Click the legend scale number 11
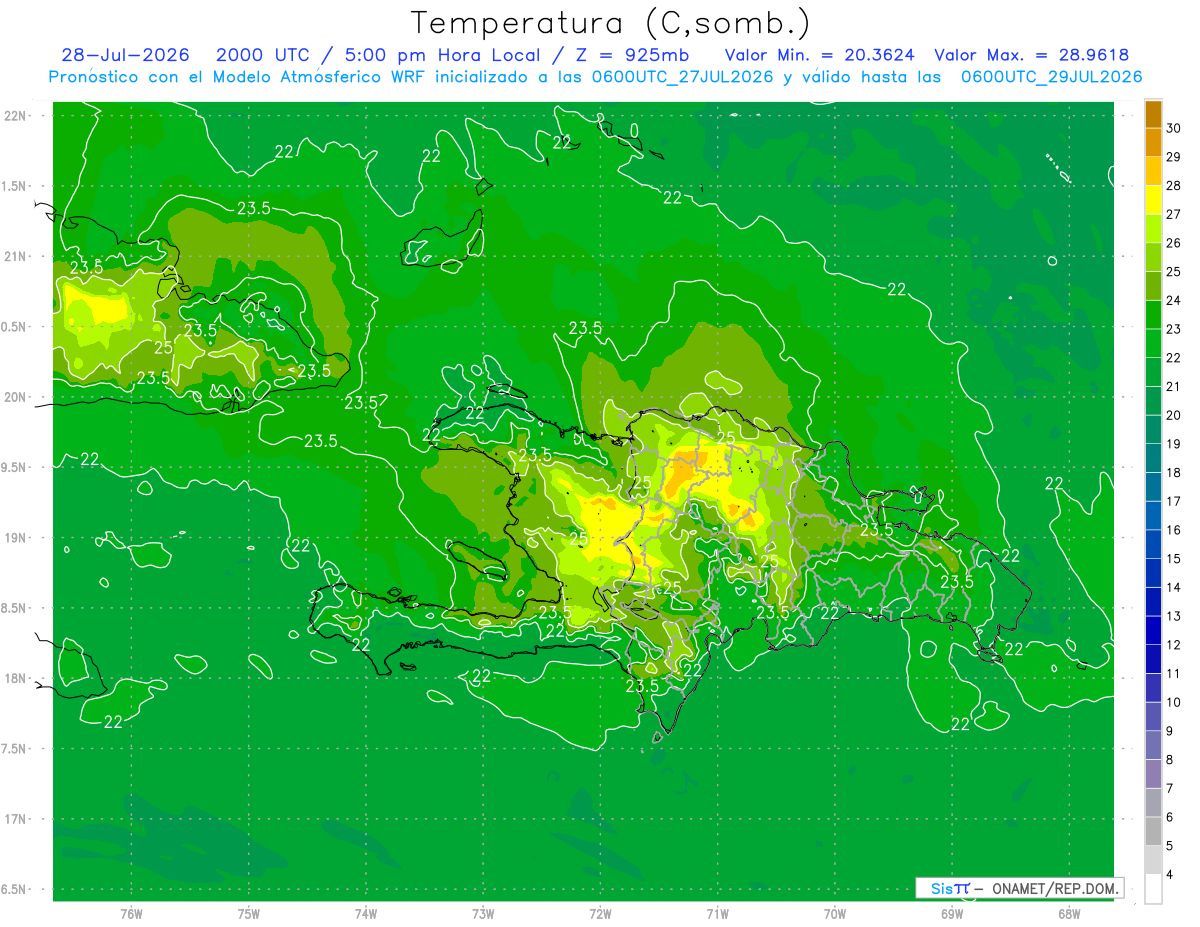 point(1174,673)
